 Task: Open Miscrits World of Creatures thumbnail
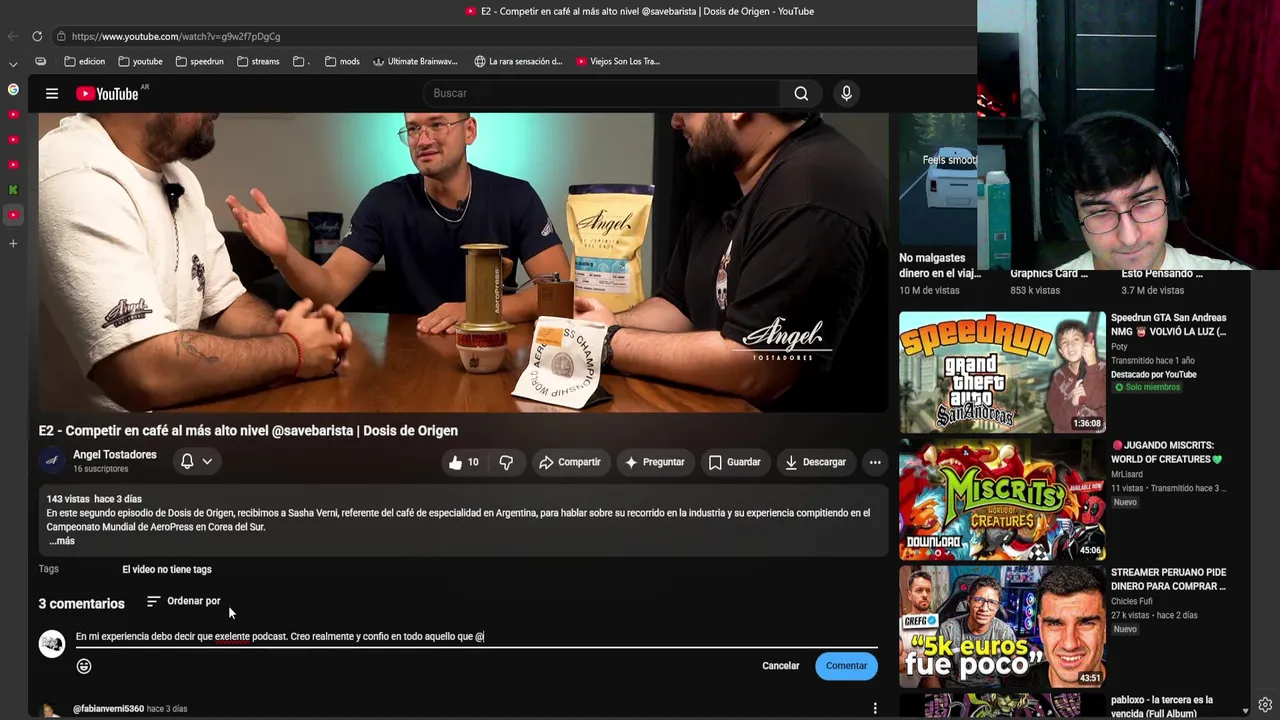[x=1002, y=499]
